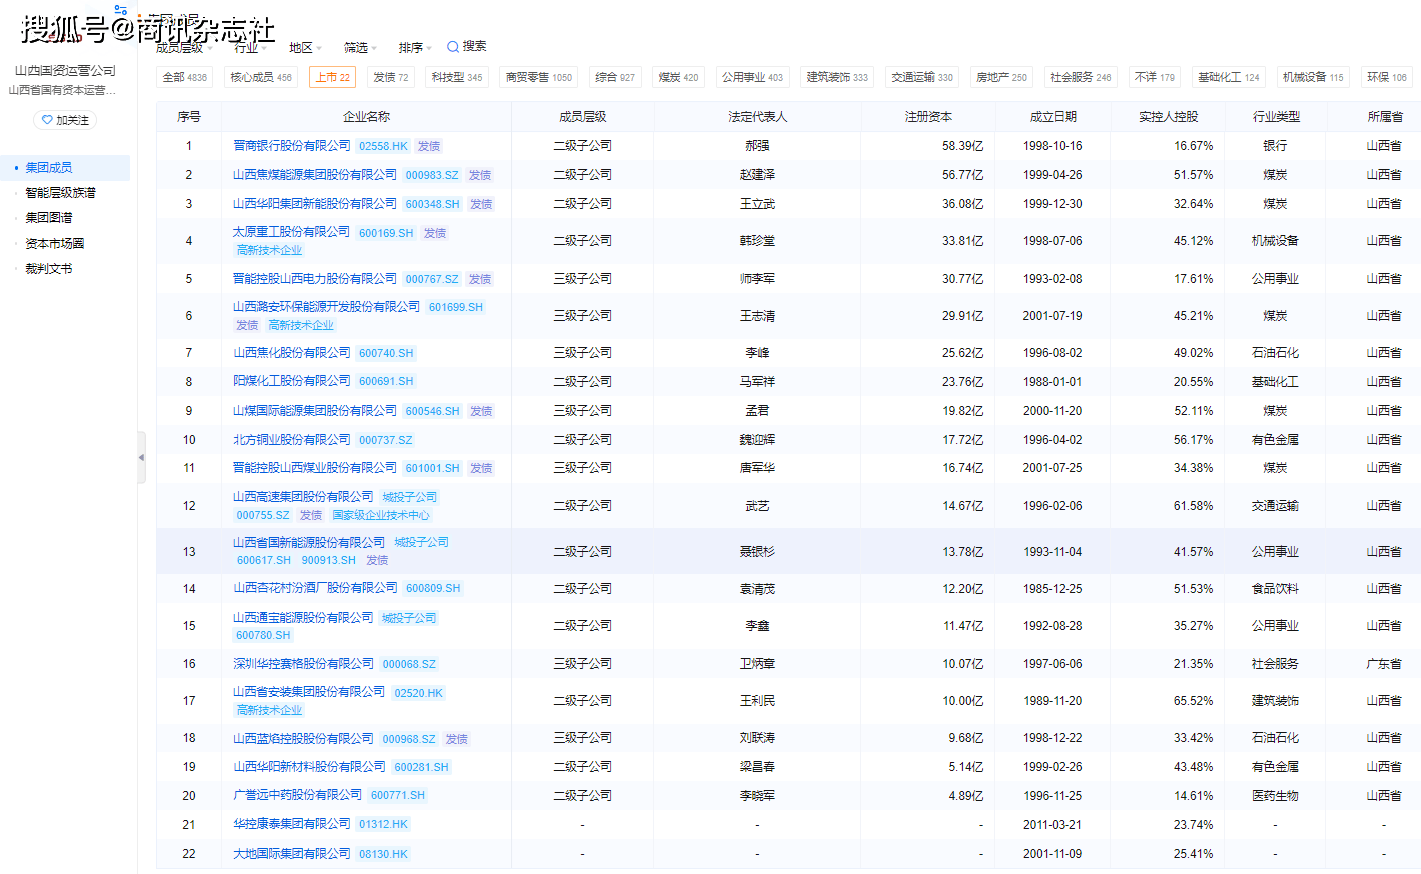Collapse the left sidebar using arrow handle
The width and height of the screenshot is (1421, 874).
[x=141, y=457]
